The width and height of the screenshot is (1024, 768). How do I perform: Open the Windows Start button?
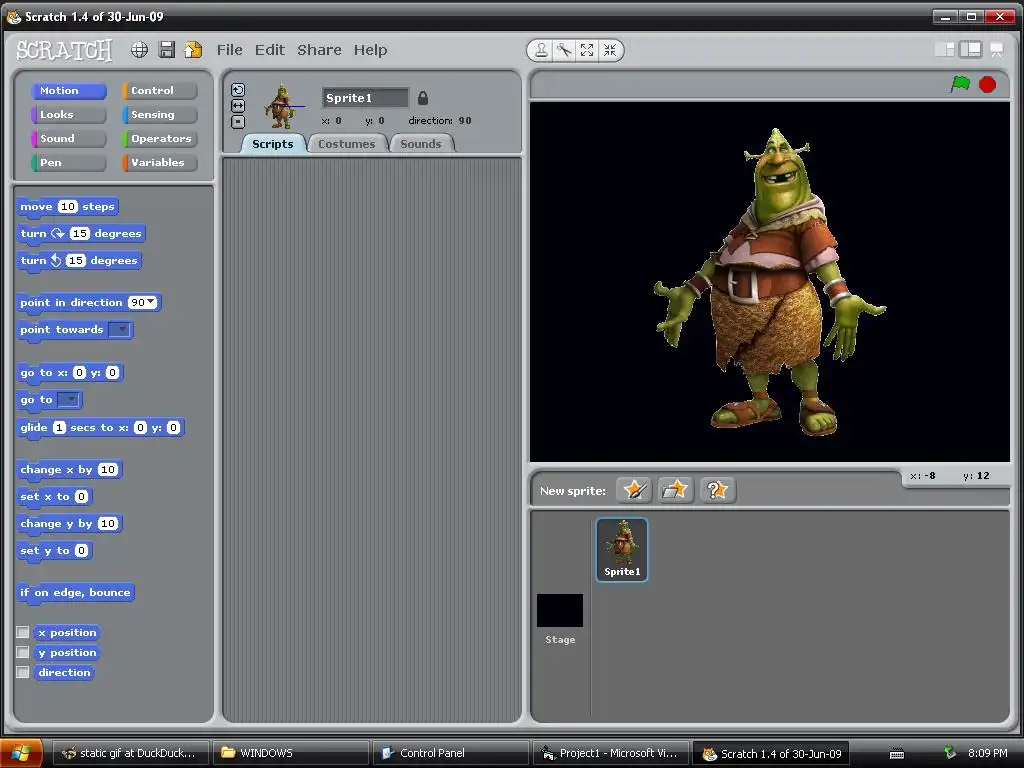[21, 753]
